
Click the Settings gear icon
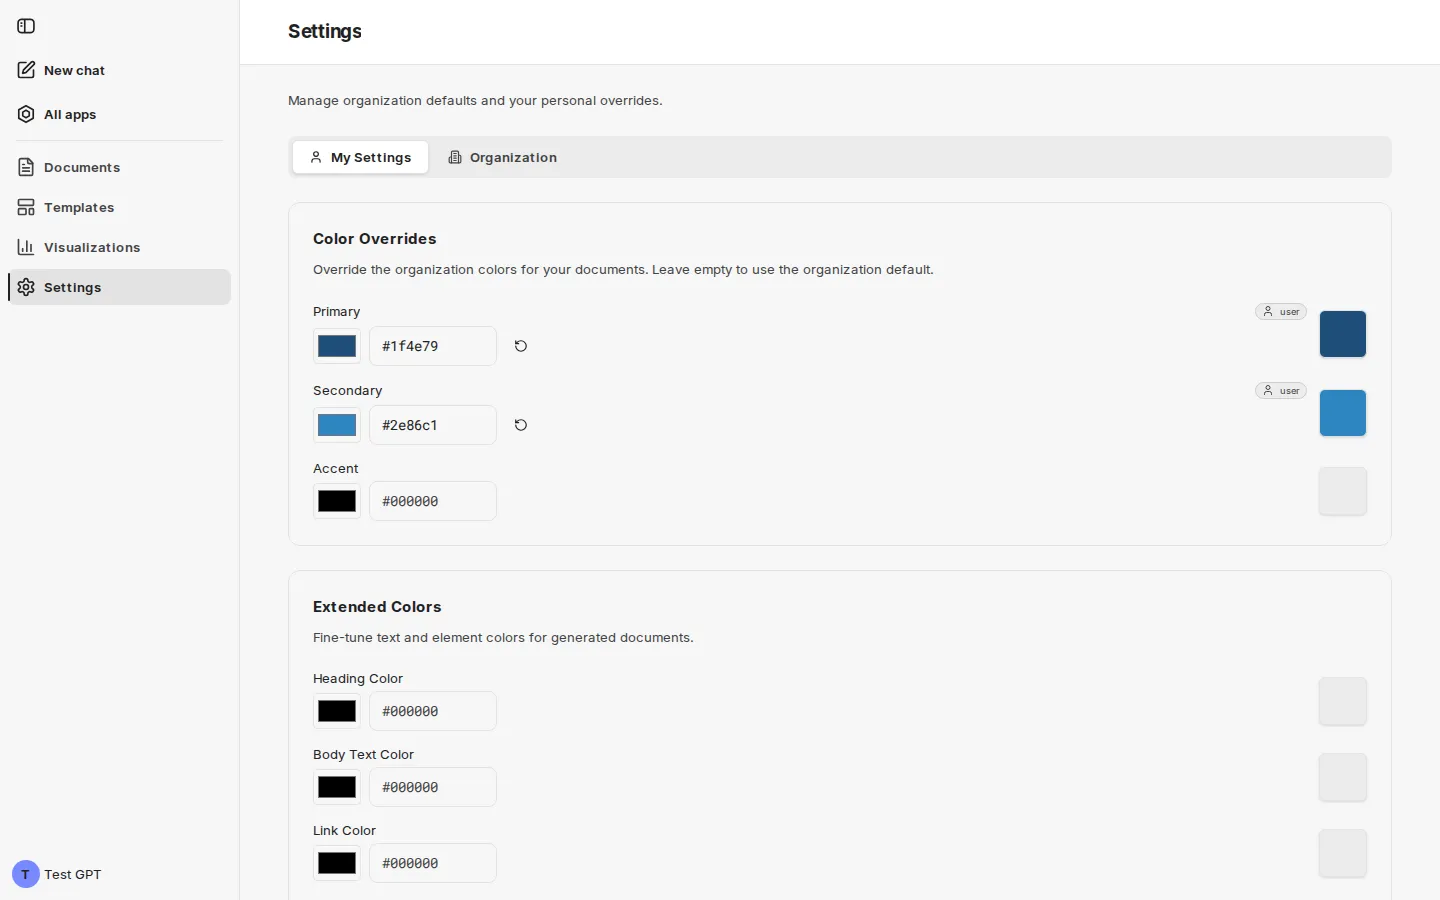tap(26, 287)
